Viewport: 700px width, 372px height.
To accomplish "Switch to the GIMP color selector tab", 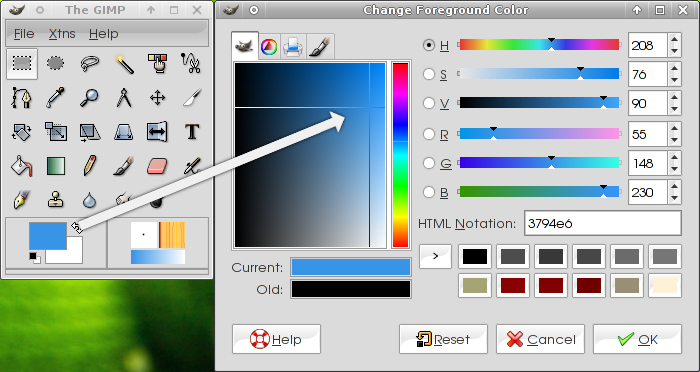I will pyautogui.click(x=245, y=46).
